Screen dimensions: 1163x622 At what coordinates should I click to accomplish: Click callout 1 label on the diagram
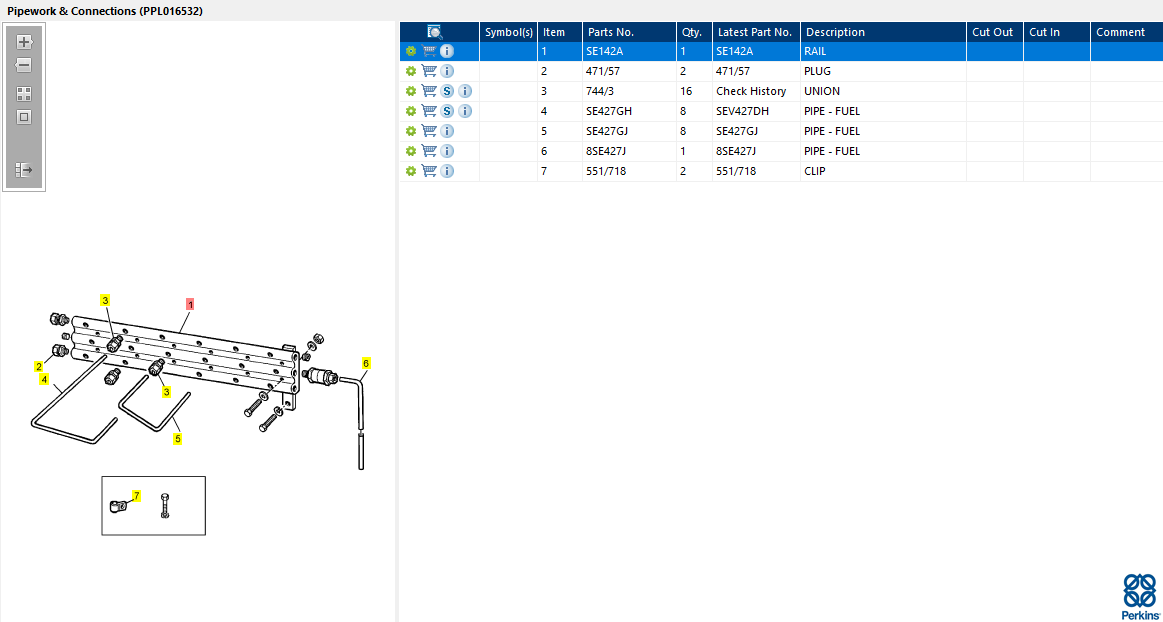coord(190,303)
